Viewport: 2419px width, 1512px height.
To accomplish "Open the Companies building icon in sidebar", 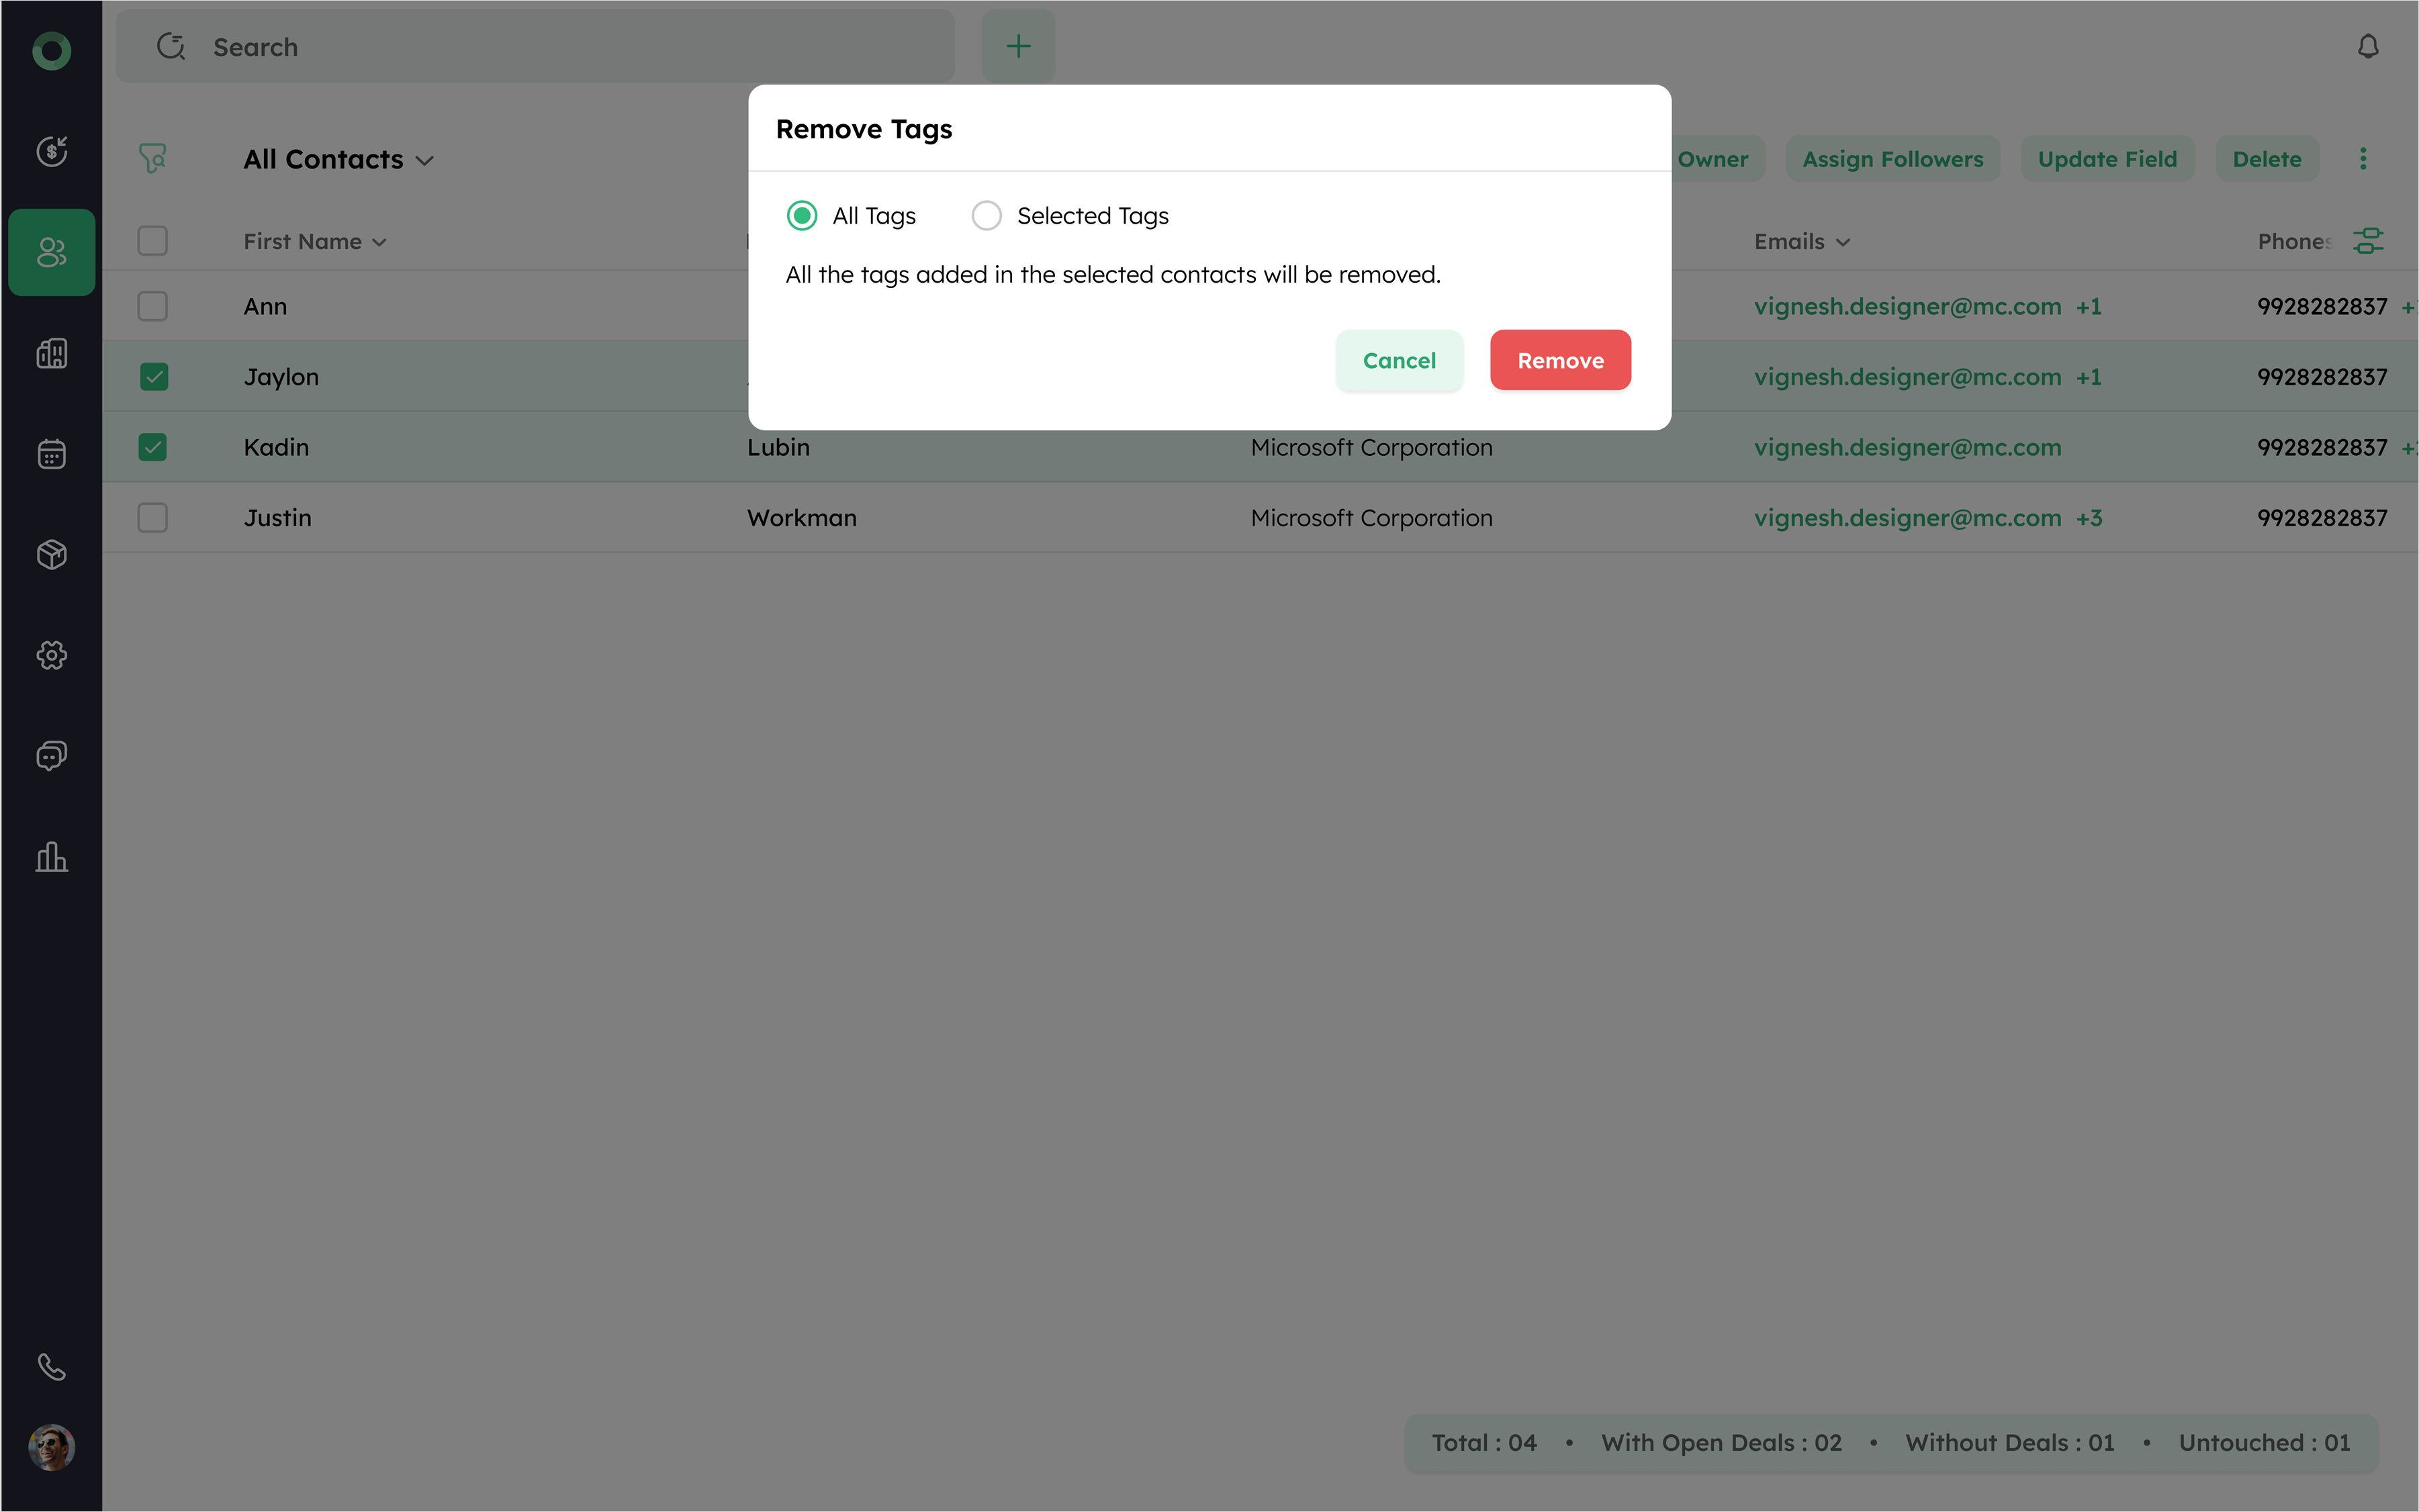I will [51, 353].
